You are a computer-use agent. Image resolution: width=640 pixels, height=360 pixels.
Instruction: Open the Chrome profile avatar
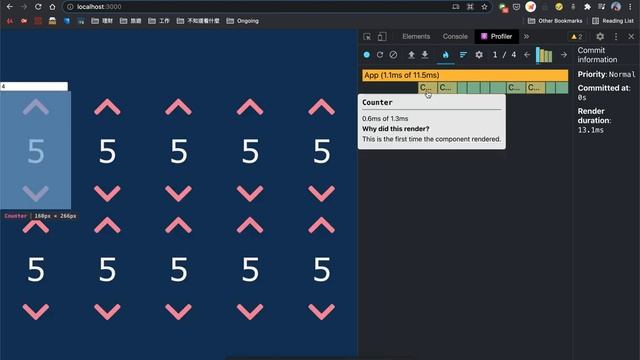pos(616,7)
